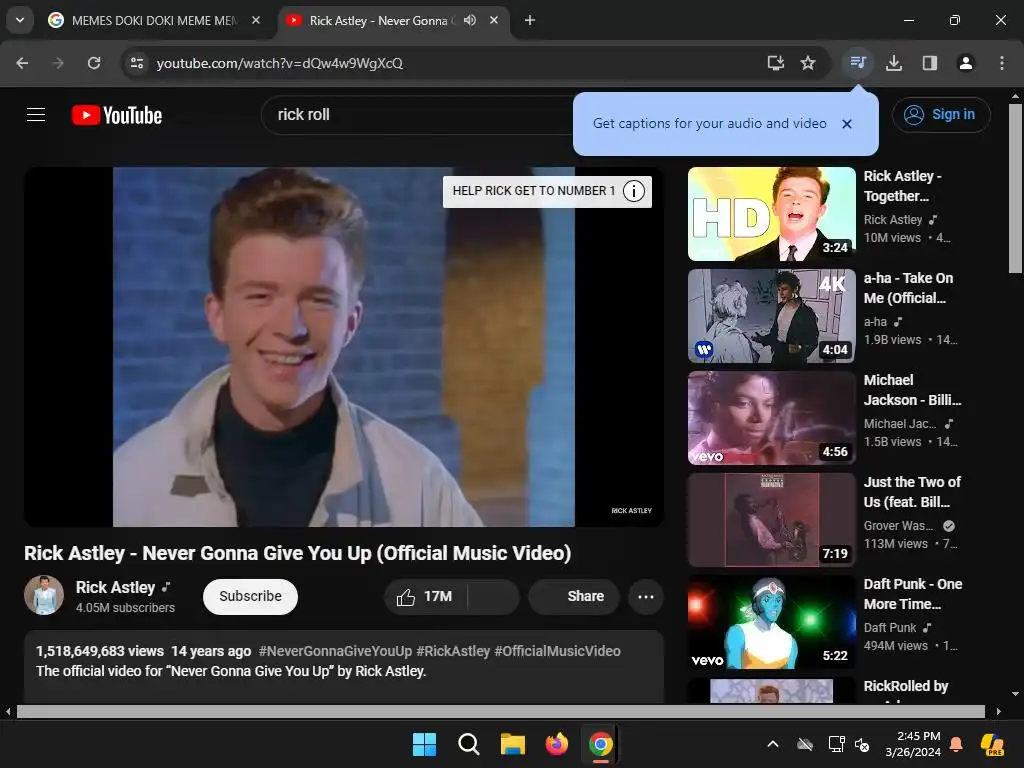Open the Chrome profile avatar

pos(966,63)
